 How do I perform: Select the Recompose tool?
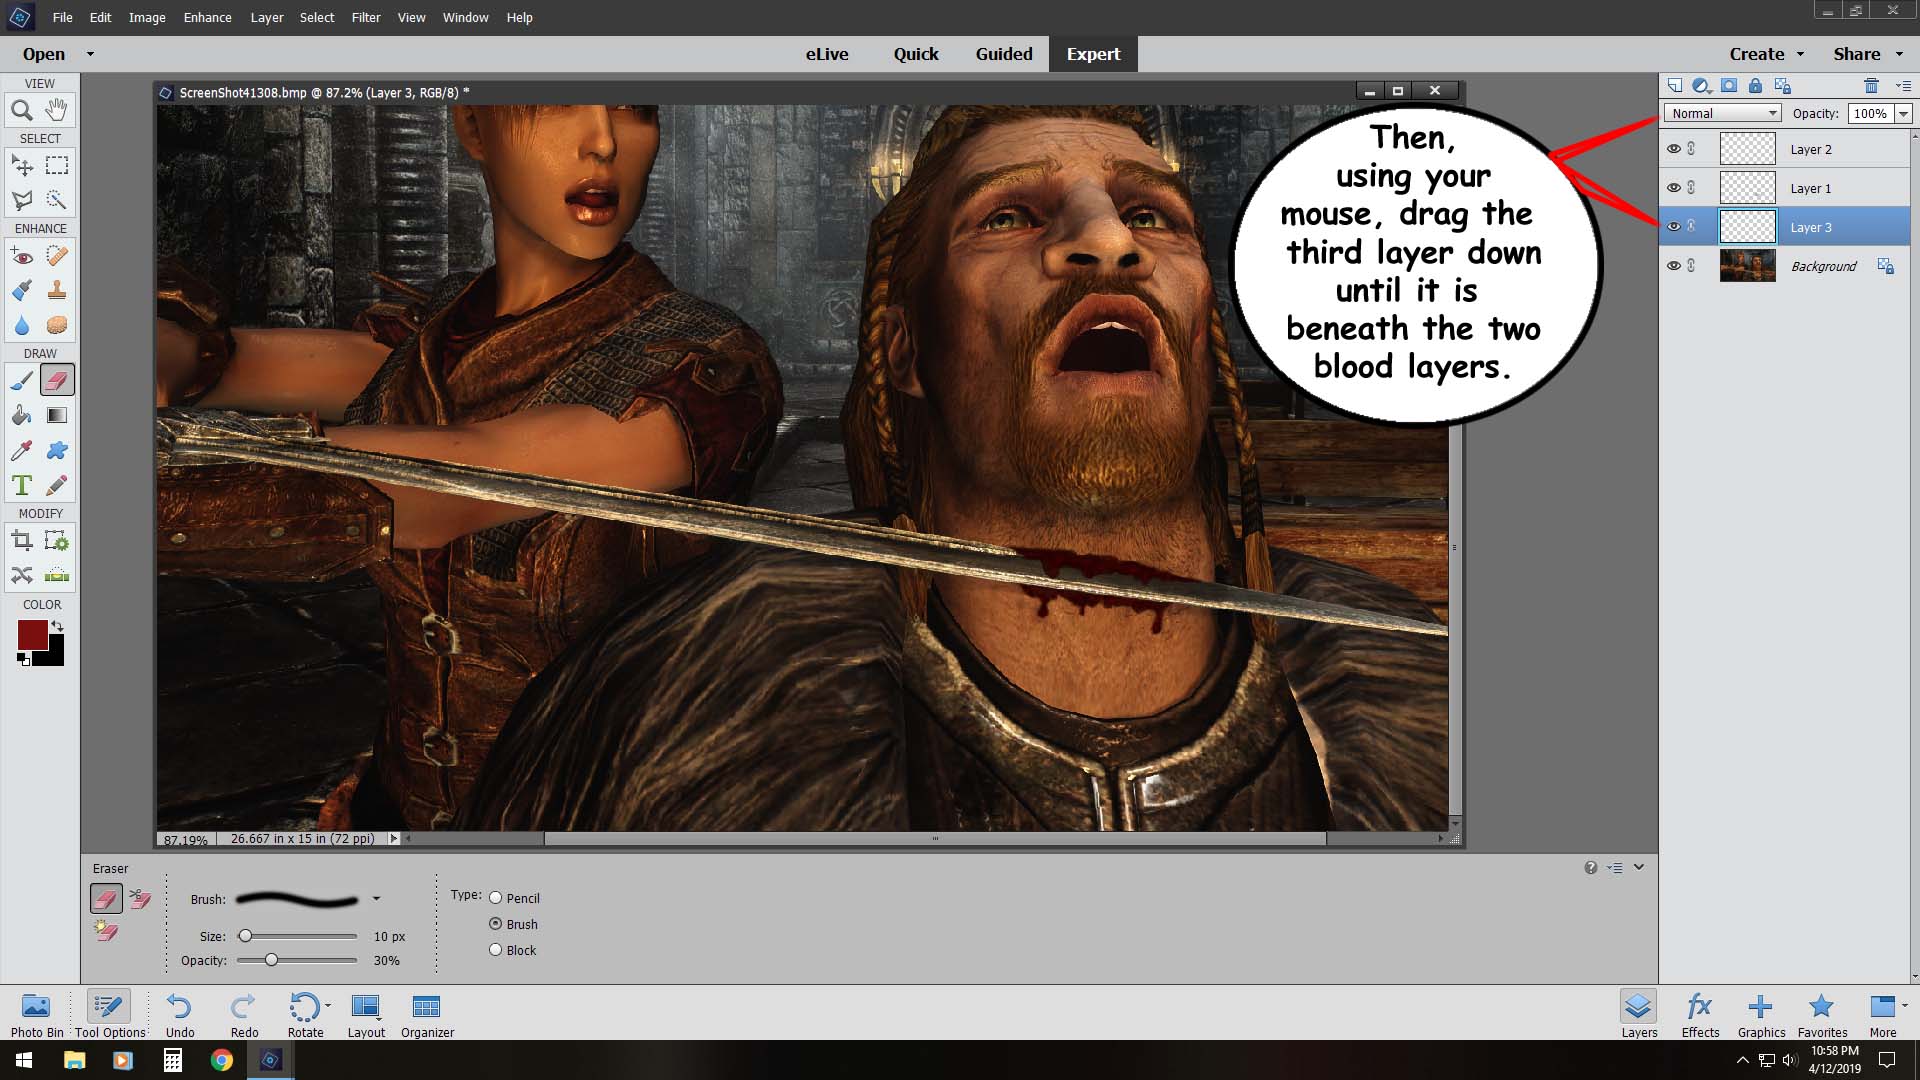57,541
